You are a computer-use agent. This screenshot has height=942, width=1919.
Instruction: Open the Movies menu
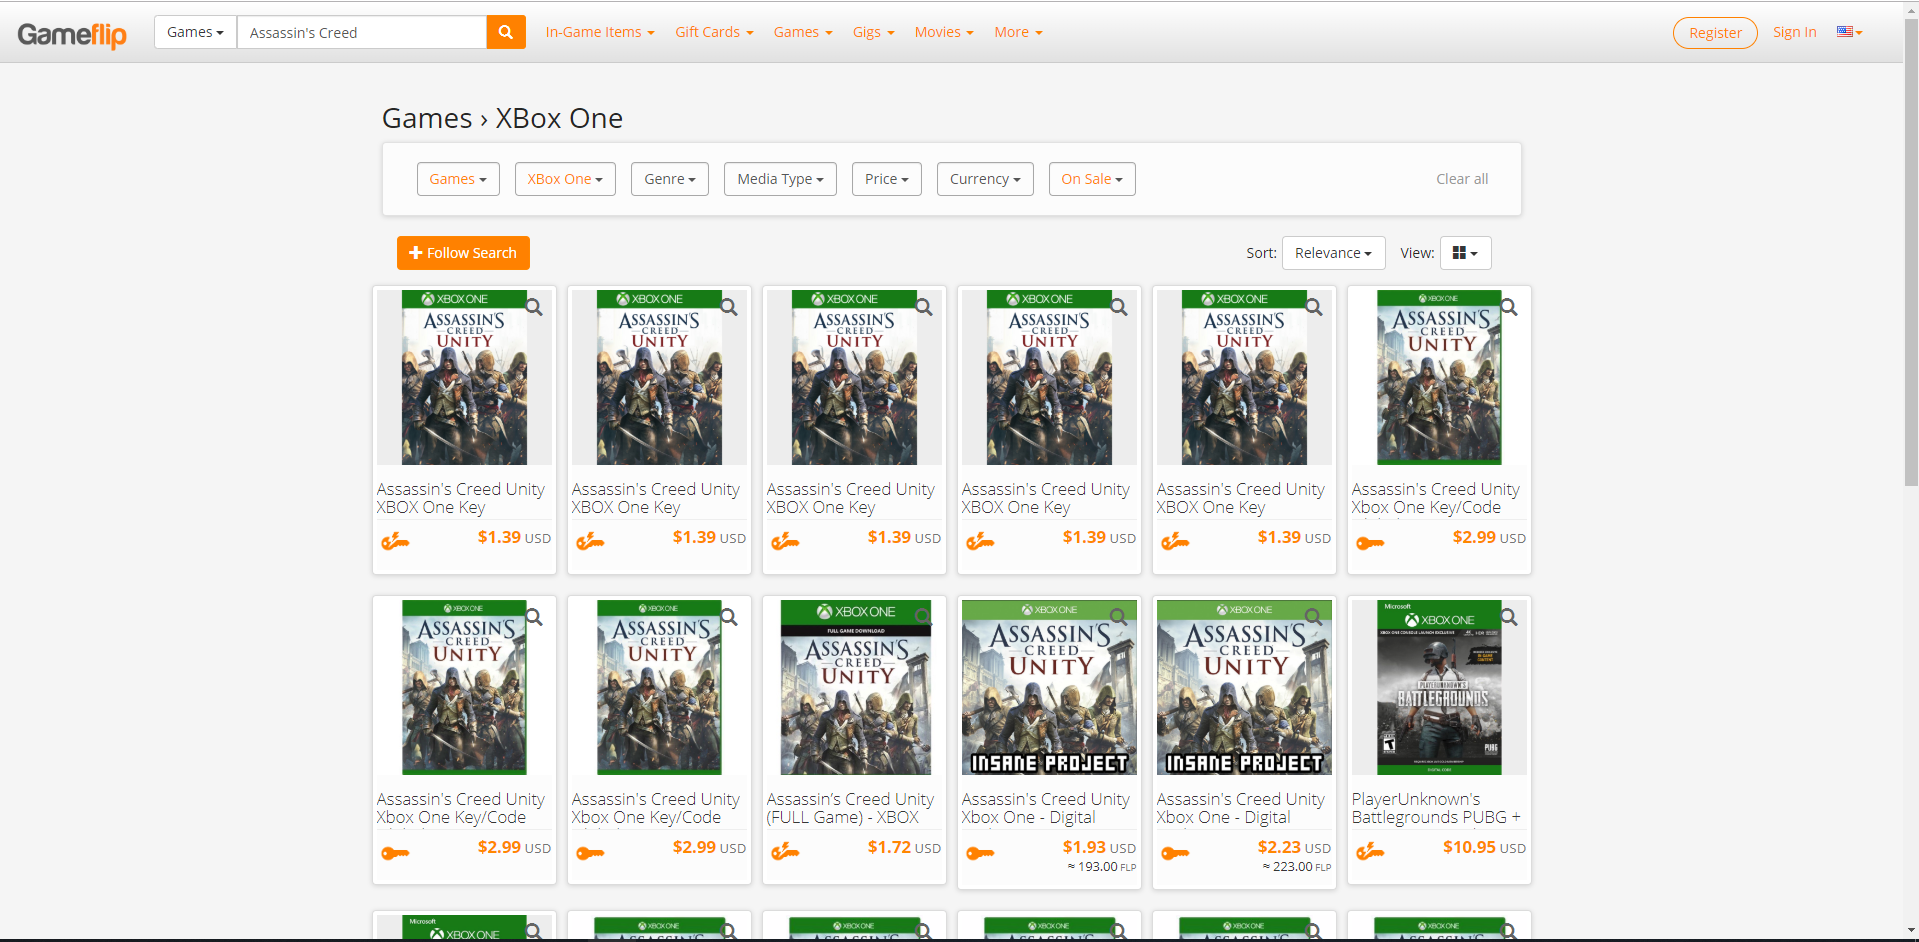(x=944, y=32)
